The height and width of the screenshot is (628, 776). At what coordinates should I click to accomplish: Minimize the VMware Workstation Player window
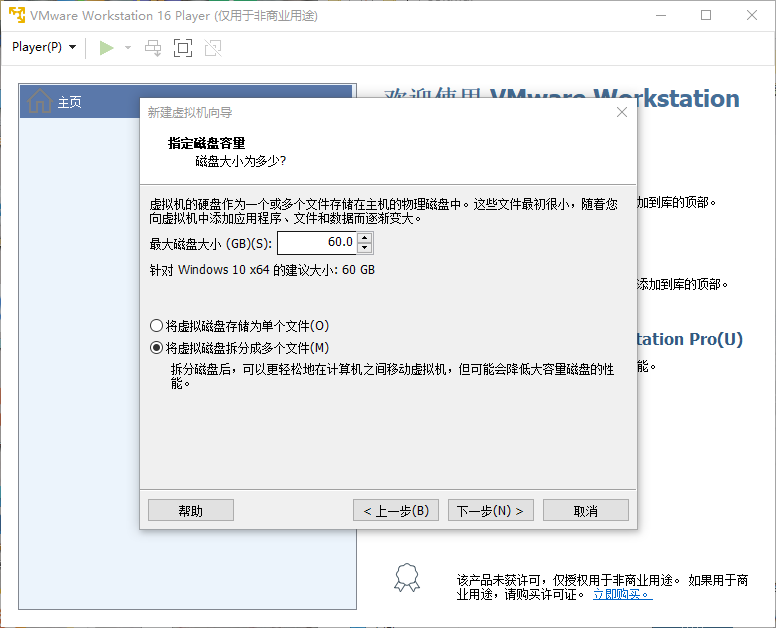pyautogui.click(x=661, y=15)
